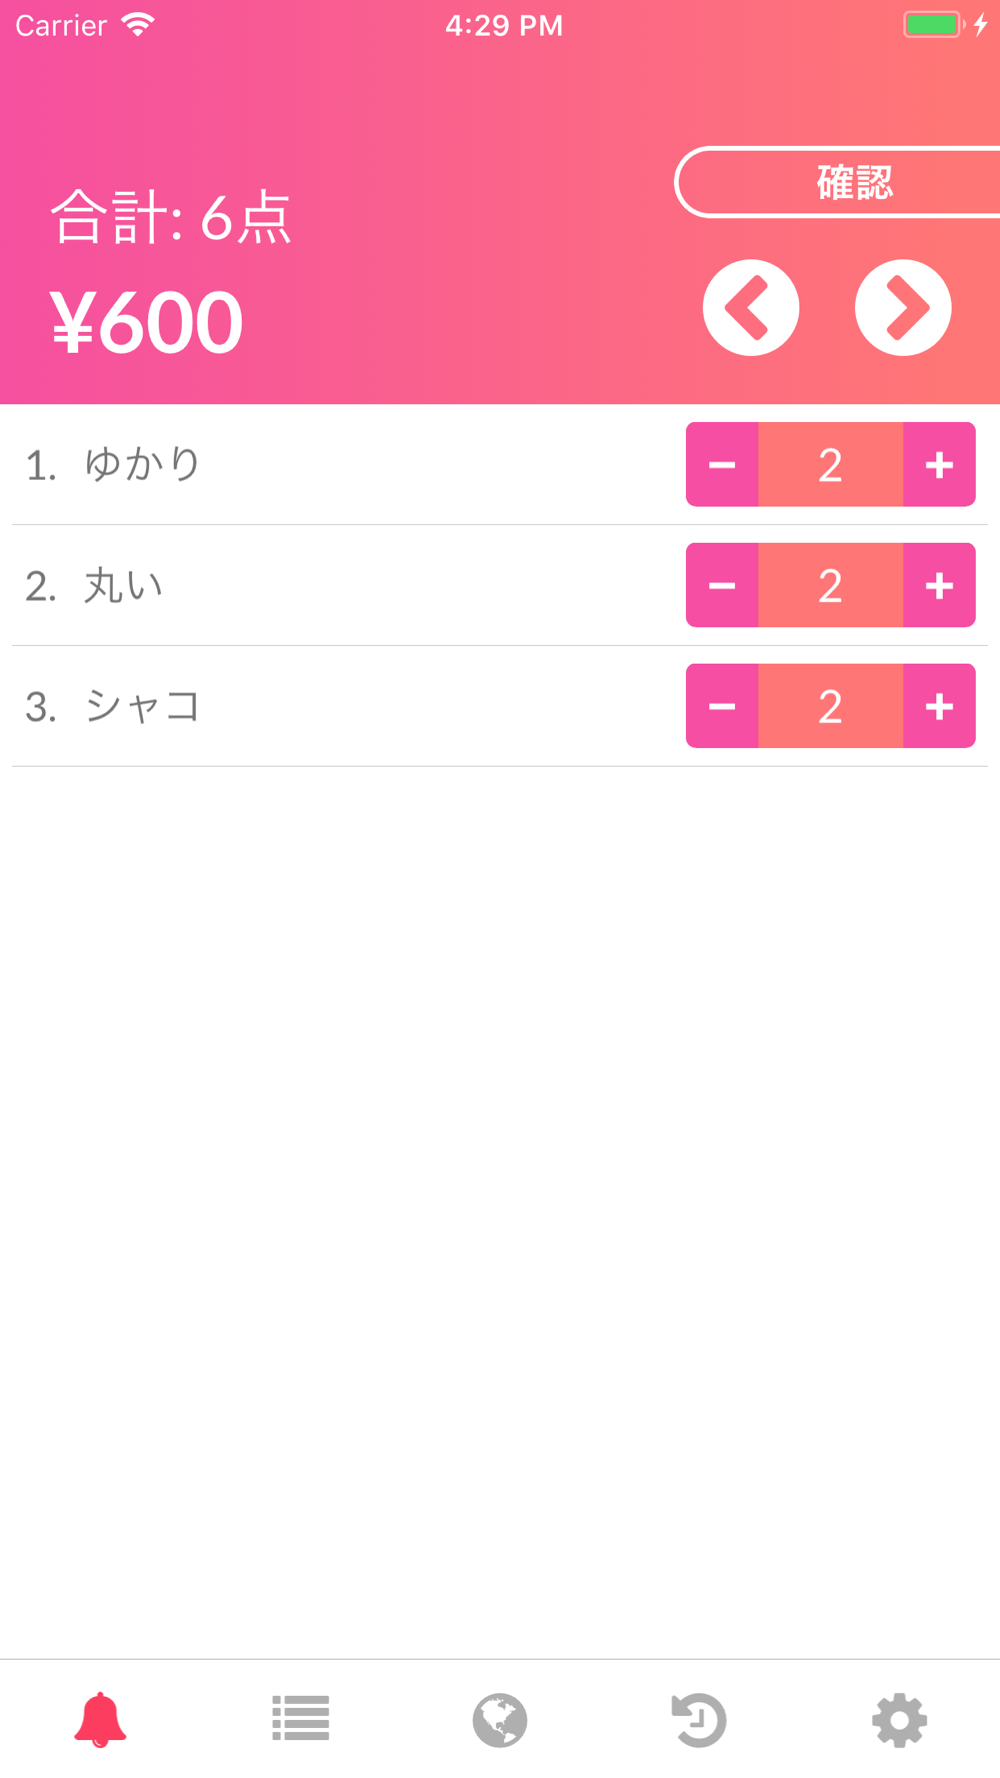Select the ゆかり list row
1000x1778 pixels.
click(x=500, y=465)
